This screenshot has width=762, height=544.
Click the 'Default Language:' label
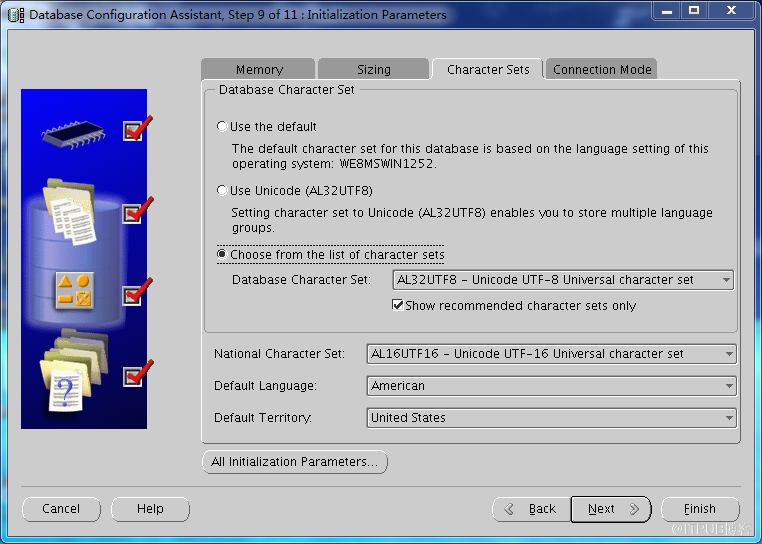click(x=265, y=386)
